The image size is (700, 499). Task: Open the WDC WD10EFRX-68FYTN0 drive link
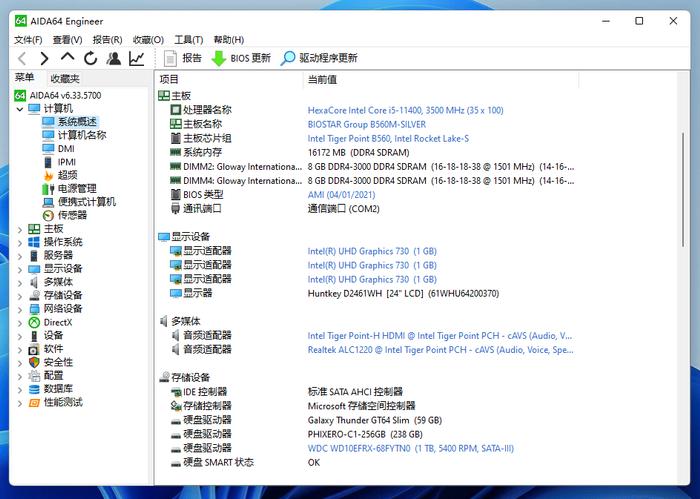pyautogui.click(x=411, y=449)
